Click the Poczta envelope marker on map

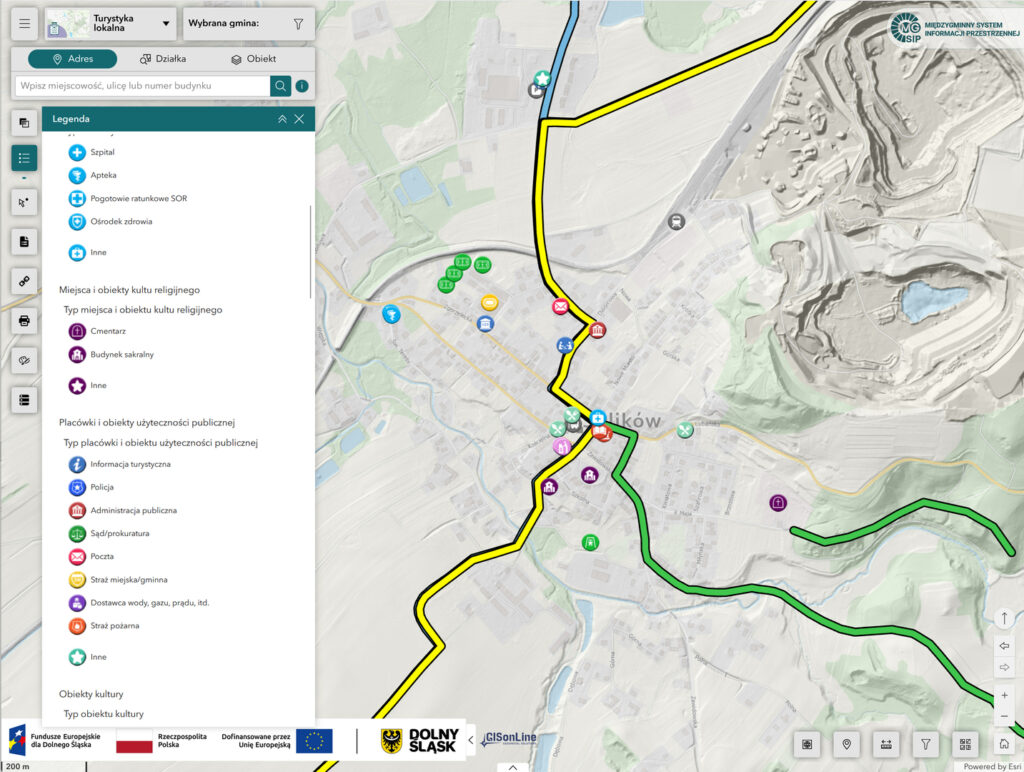point(560,307)
